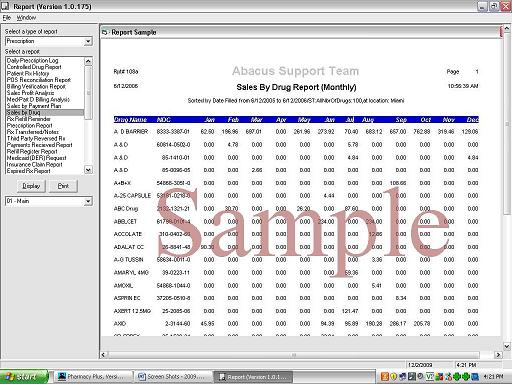
Task: Click the Report Sample window icon
Action: pyautogui.click(x=105, y=32)
